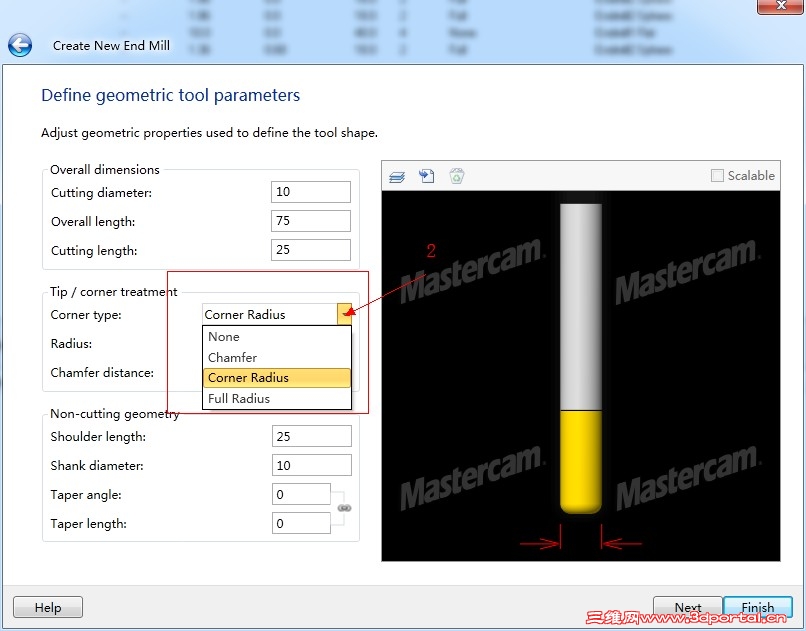Viewport: 806px width, 631px height.
Task: Edit the Taper angle field
Action: [x=301, y=494]
